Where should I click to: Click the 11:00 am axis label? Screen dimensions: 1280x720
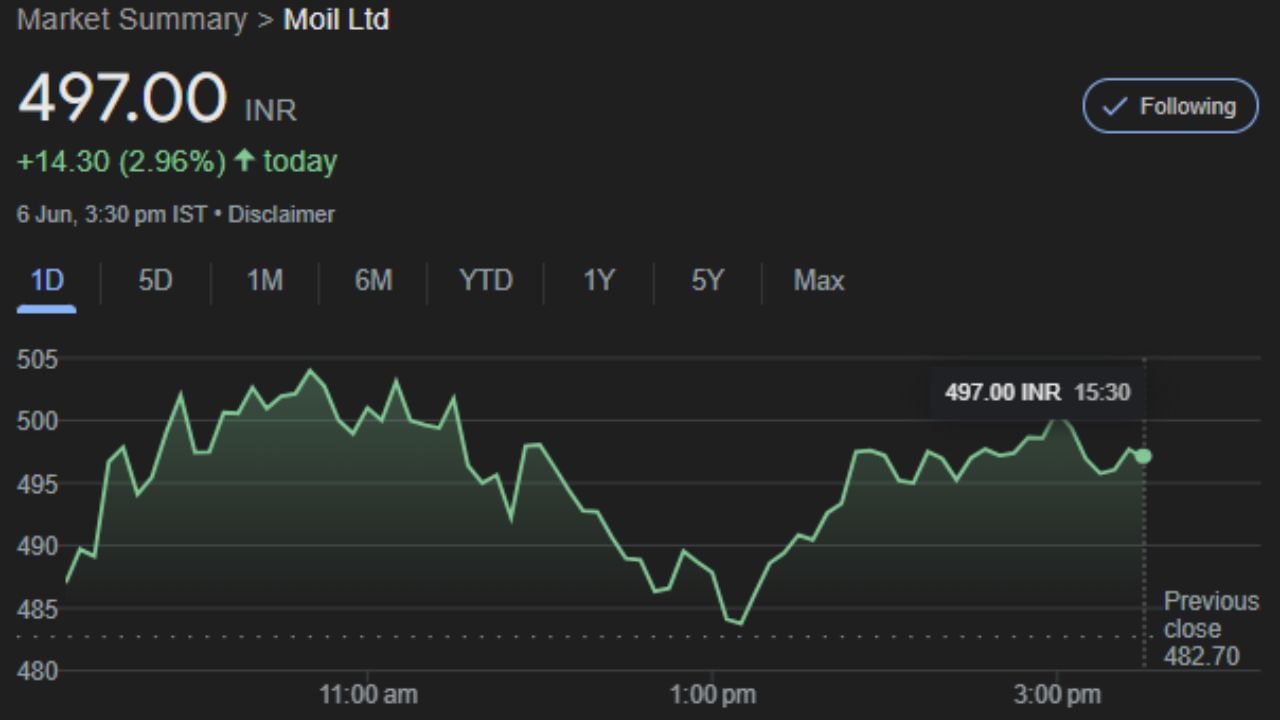tap(368, 694)
